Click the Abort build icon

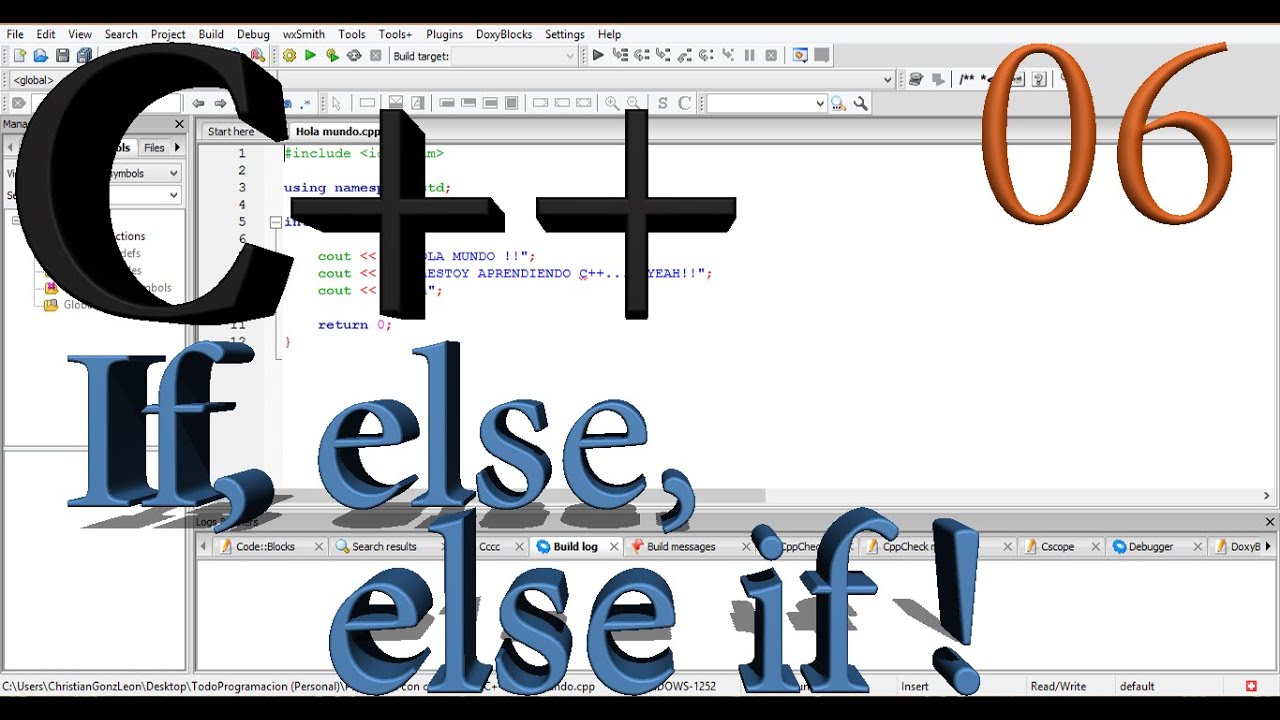pos(376,56)
